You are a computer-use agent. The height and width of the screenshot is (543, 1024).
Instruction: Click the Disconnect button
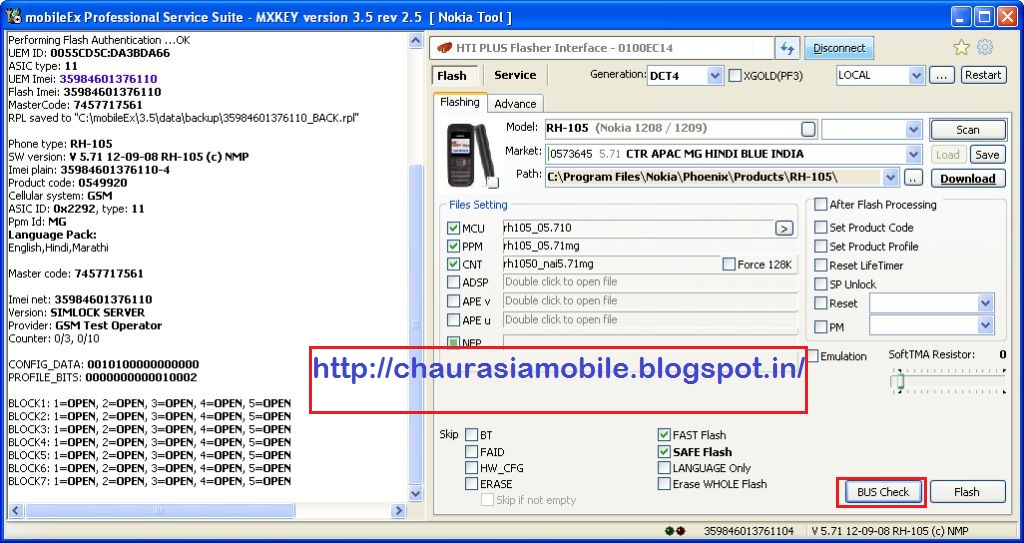839,48
